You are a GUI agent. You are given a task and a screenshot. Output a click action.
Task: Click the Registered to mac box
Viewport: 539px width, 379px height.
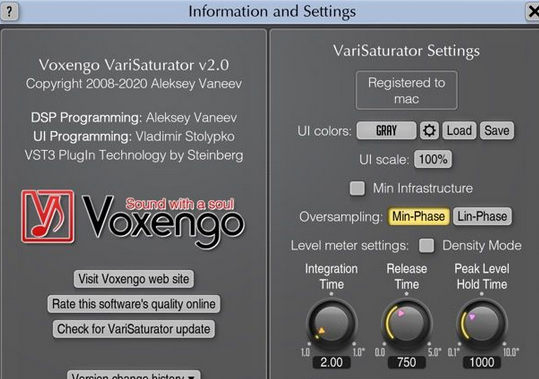click(x=407, y=90)
